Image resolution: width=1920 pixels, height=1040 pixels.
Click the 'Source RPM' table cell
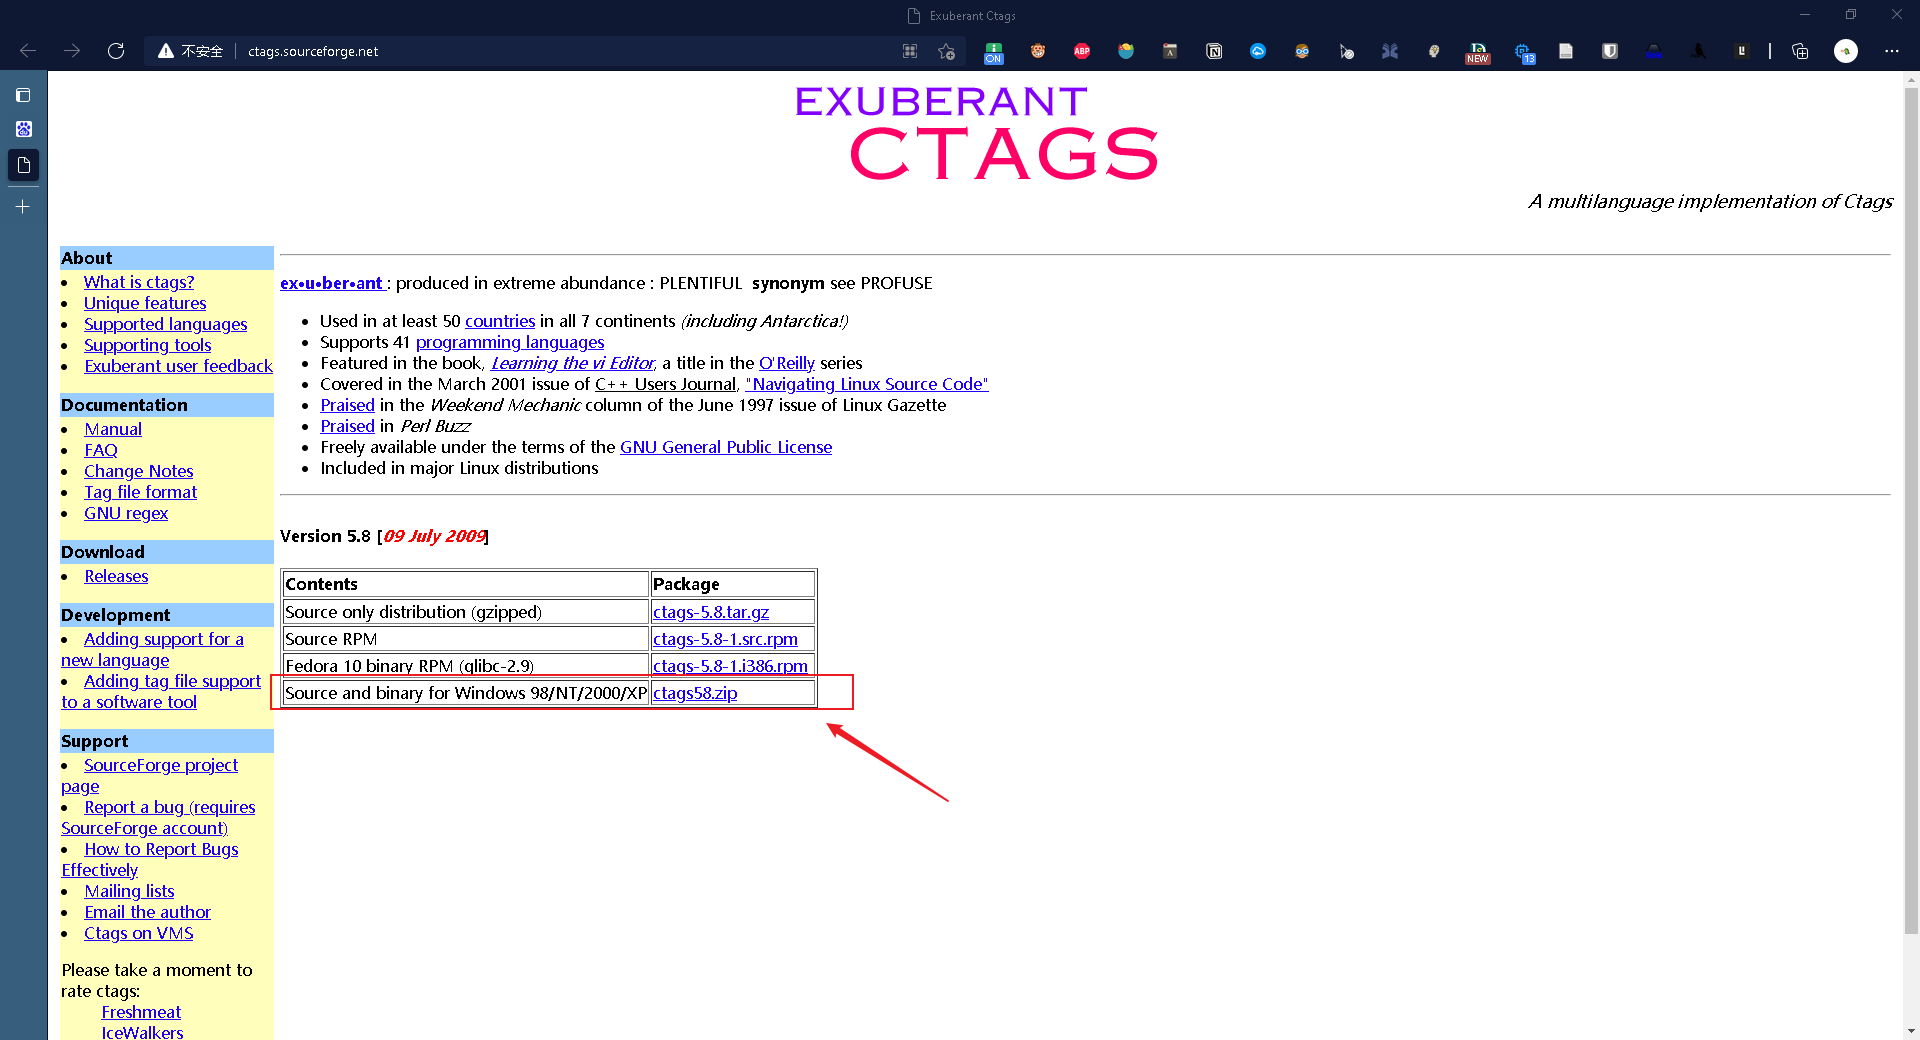(x=466, y=639)
